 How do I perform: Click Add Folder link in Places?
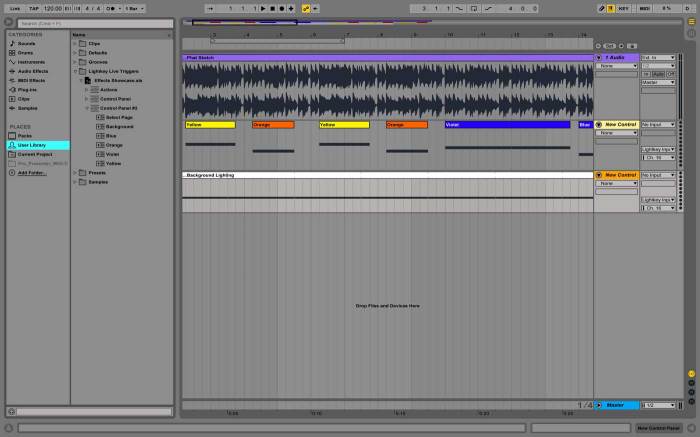(x=31, y=172)
